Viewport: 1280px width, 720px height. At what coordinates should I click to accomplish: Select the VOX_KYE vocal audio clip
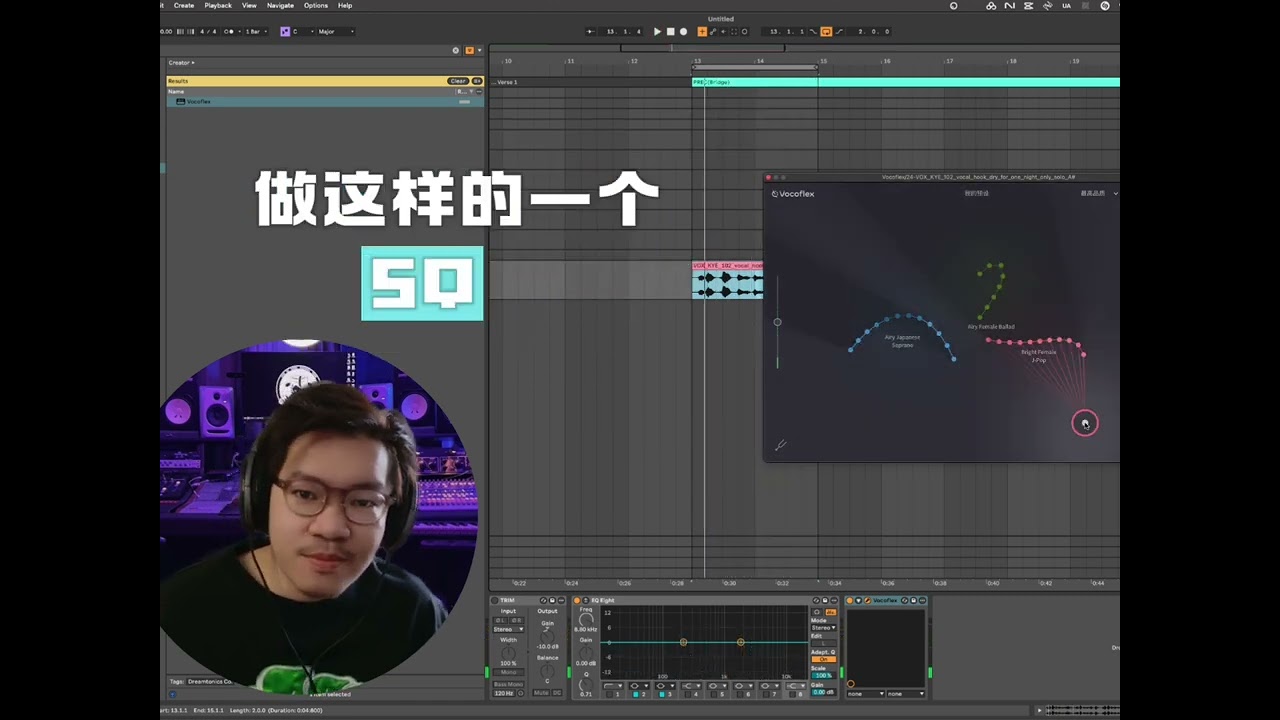(728, 280)
